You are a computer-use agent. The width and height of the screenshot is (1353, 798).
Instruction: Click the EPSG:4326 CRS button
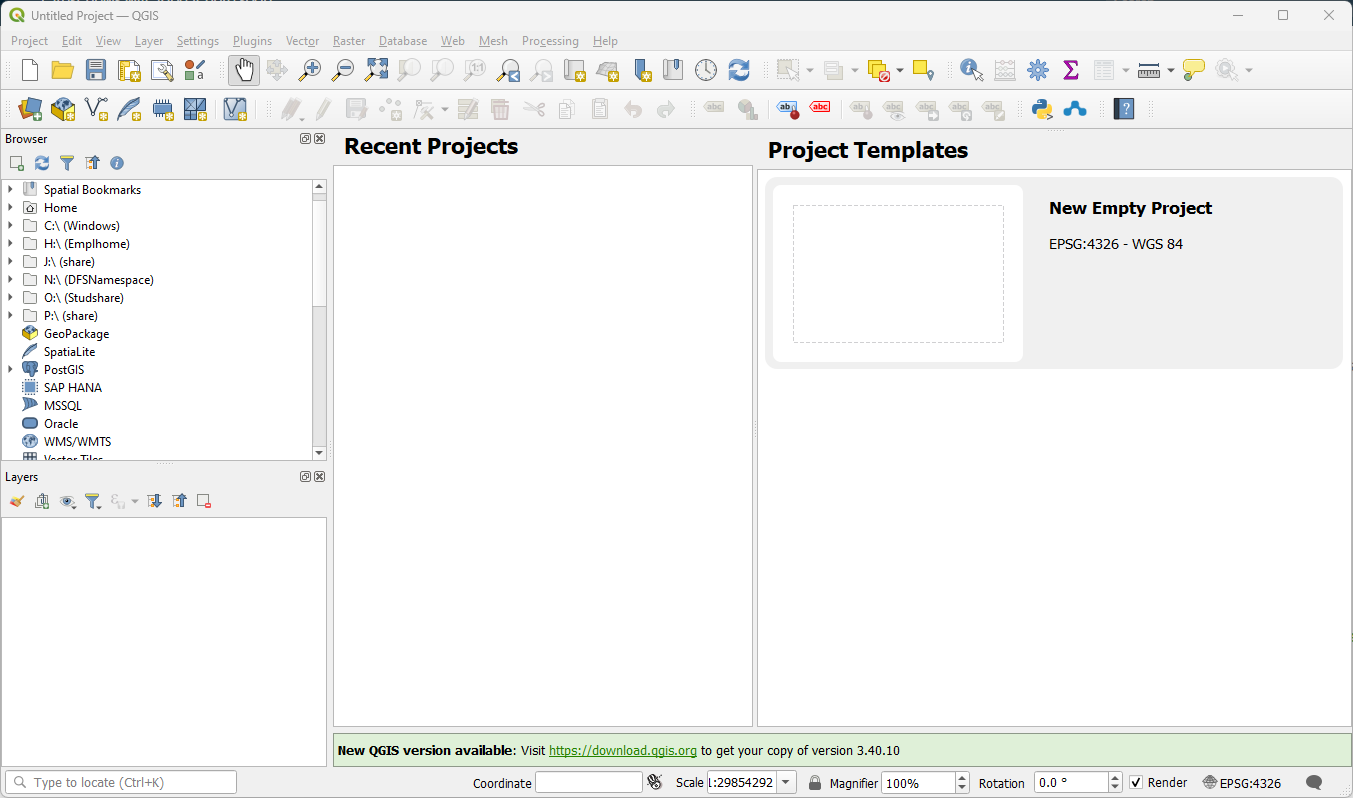click(1242, 783)
